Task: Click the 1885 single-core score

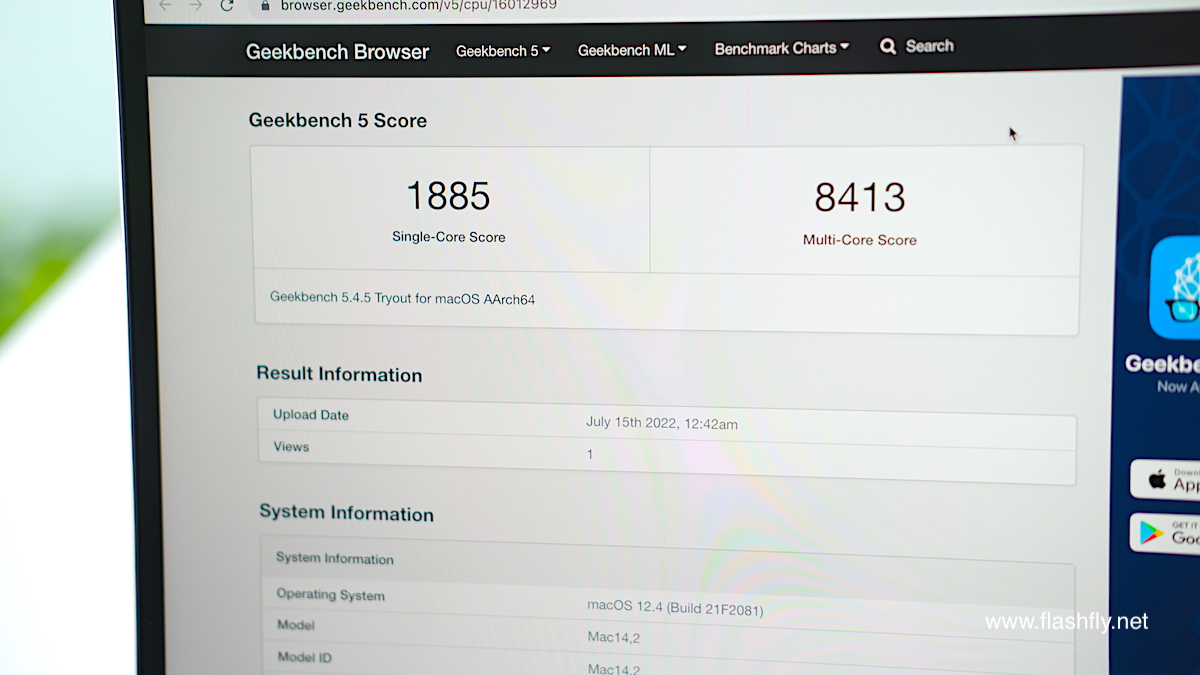Action: [x=448, y=196]
